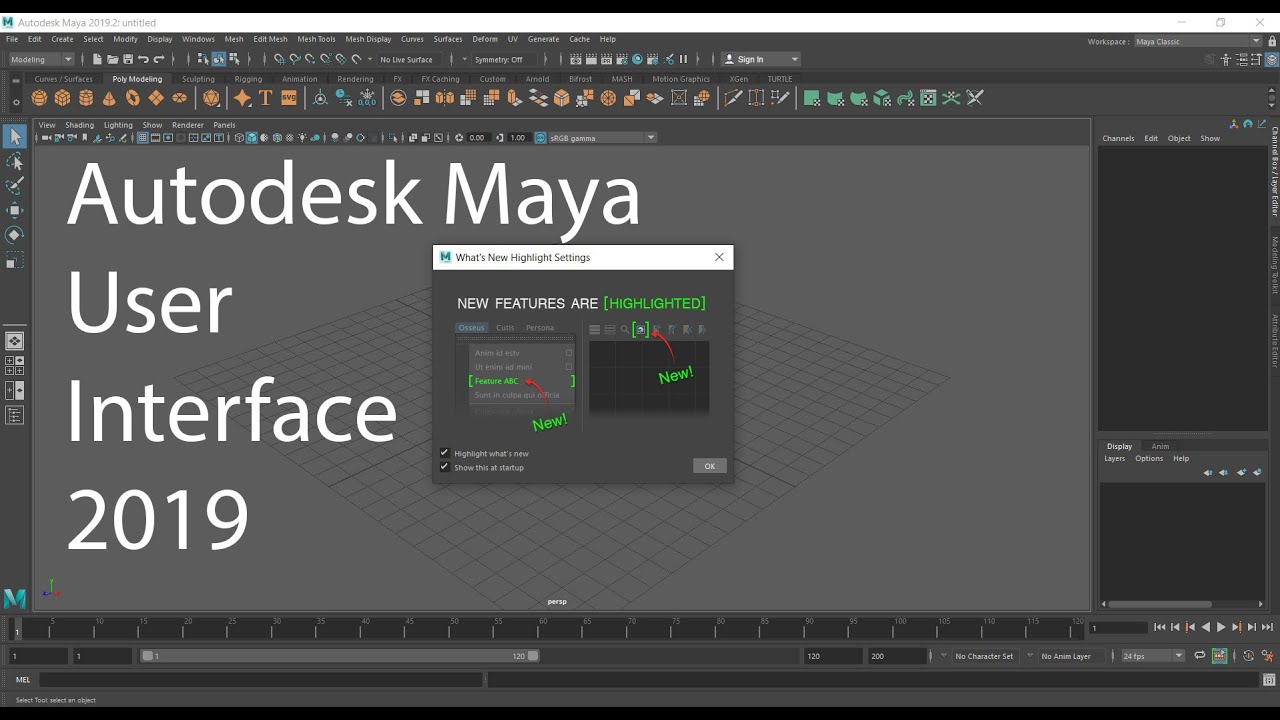Viewport: 1280px width, 720px height.
Task: Save the scene with the floppy icon
Action: pyautogui.click(x=127, y=59)
